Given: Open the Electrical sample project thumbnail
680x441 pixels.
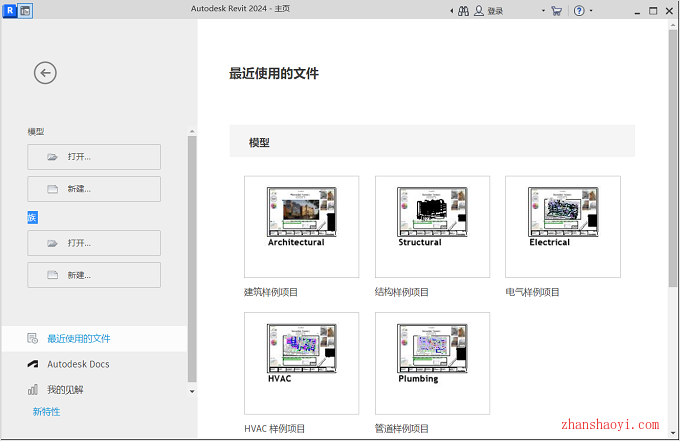Looking at the screenshot, I should click(563, 227).
